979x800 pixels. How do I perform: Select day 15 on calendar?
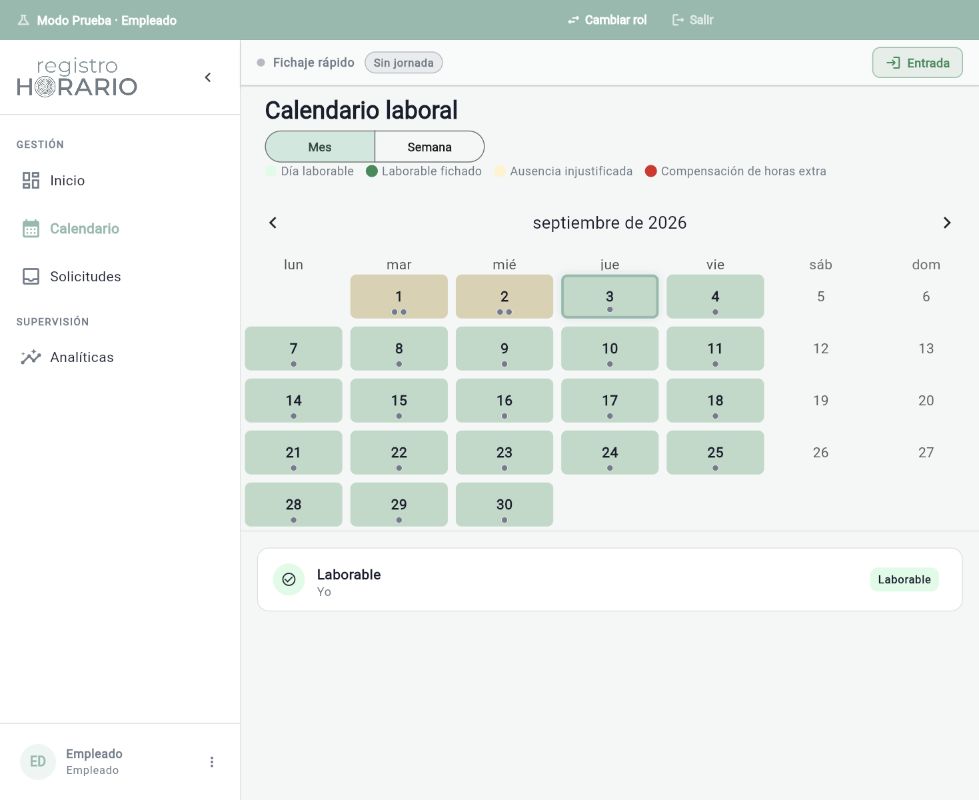point(399,400)
